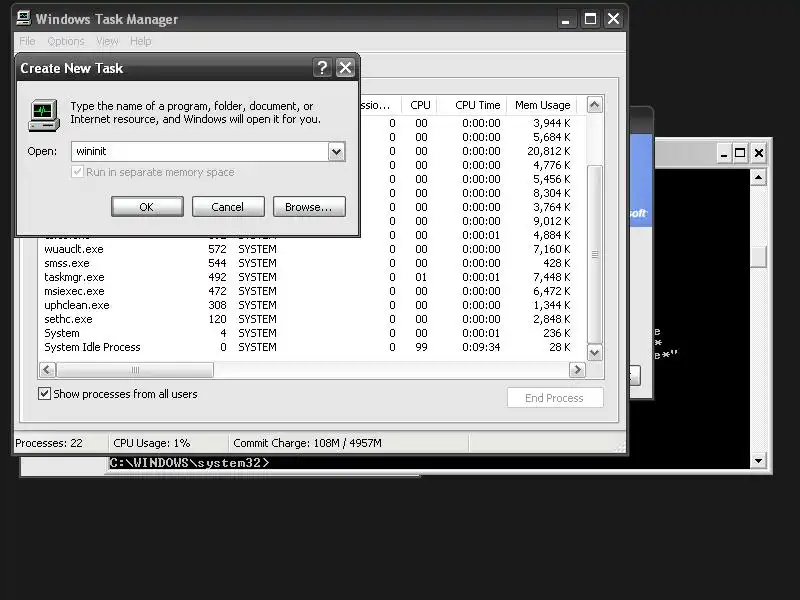The image size is (800, 600).
Task: Close the command prompt window behind
Action: [x=759, y=153]
